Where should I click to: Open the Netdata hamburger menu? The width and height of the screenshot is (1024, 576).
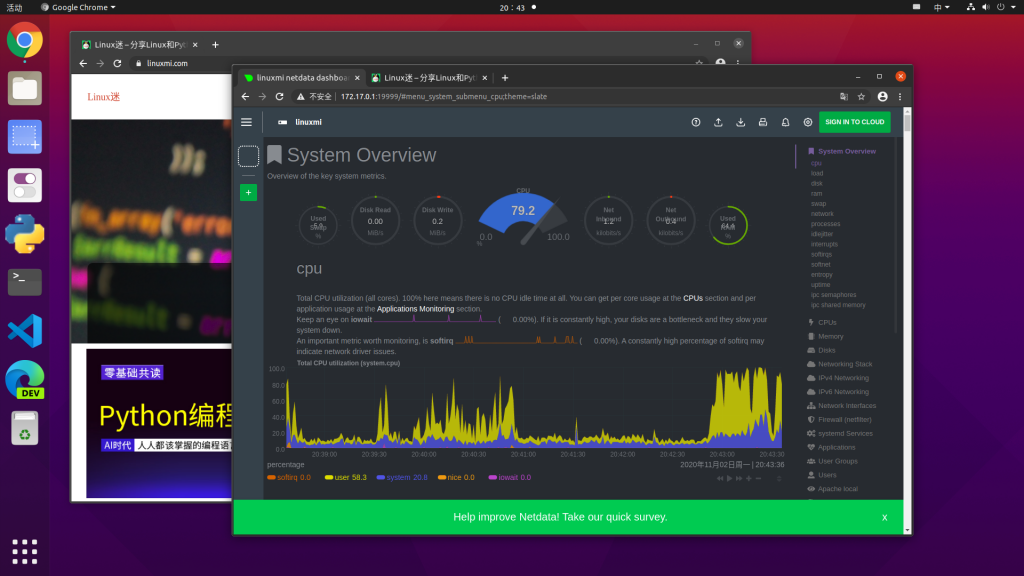click(x=246, y=122)
